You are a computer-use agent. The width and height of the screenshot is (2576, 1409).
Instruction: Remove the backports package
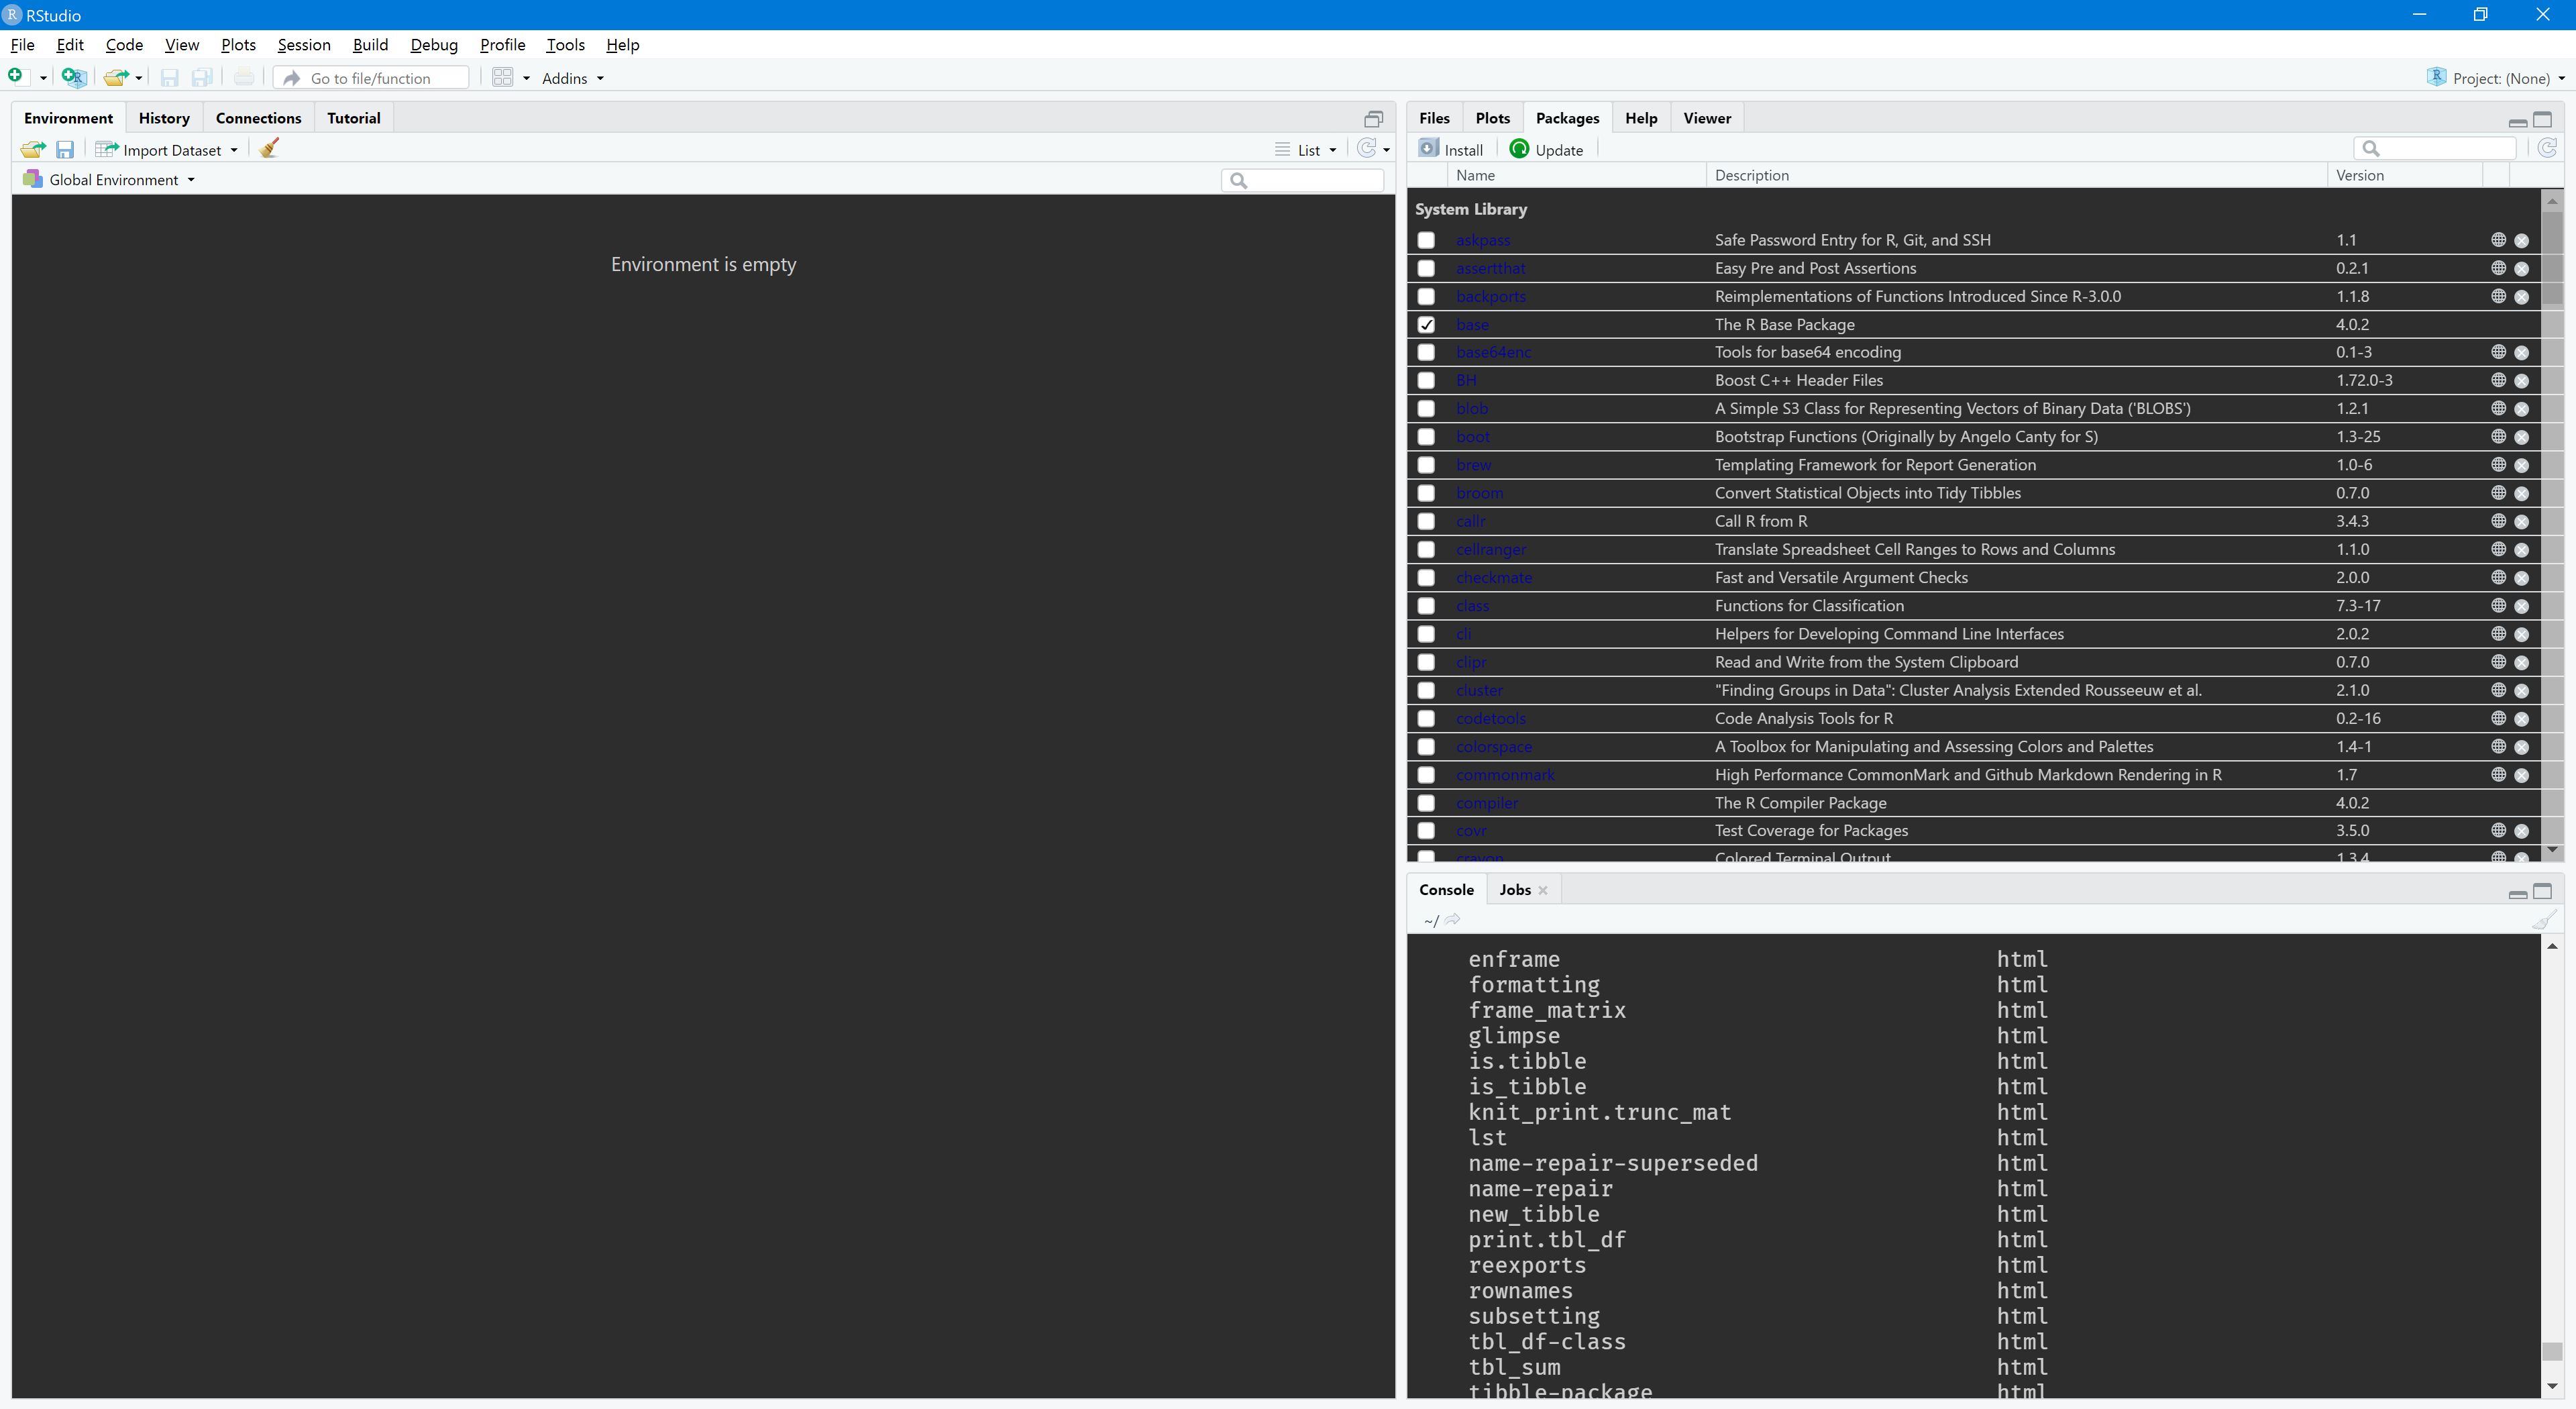tap(2522, 296)
